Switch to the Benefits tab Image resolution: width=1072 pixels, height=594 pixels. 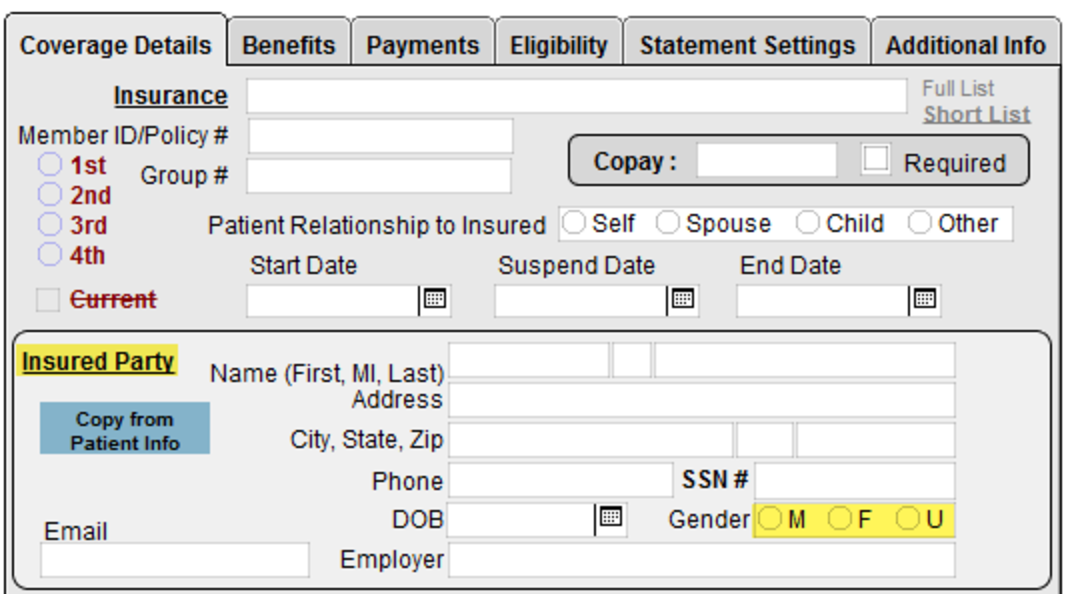[x=288, y=45]
